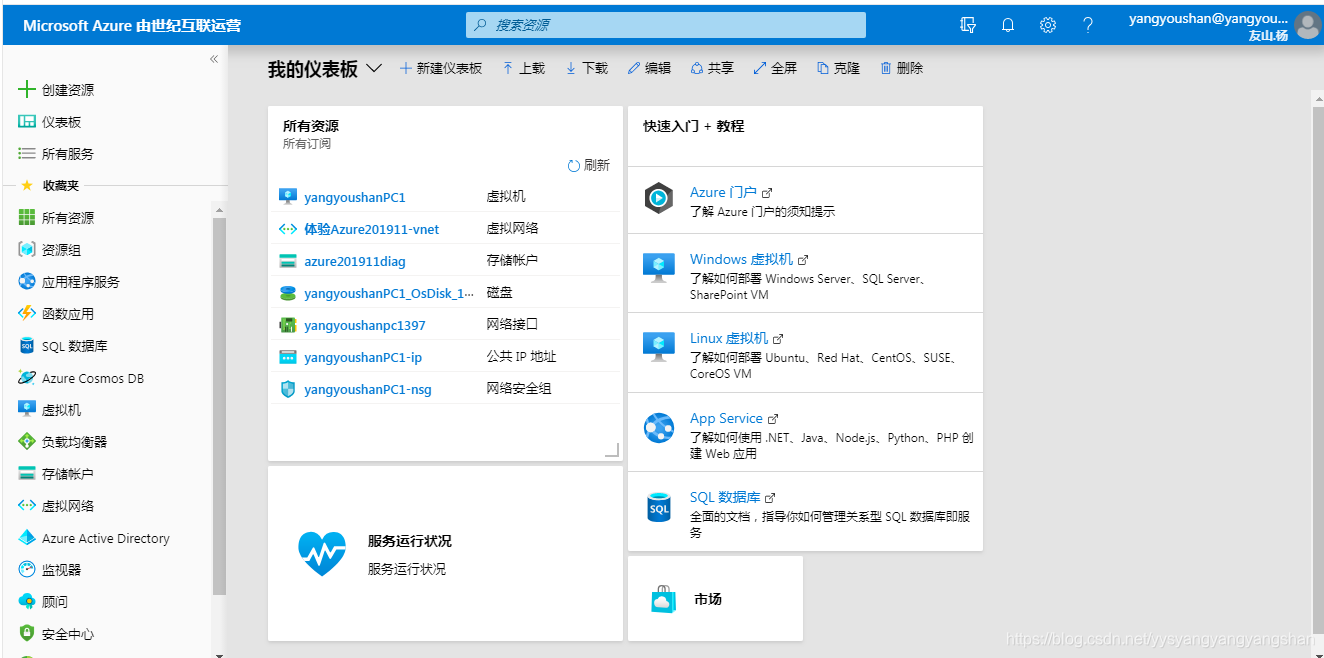Open yangyoushanPC1-nsg security group link
The height and width of the screenshot is (658, 1324).
click(368, 389)
